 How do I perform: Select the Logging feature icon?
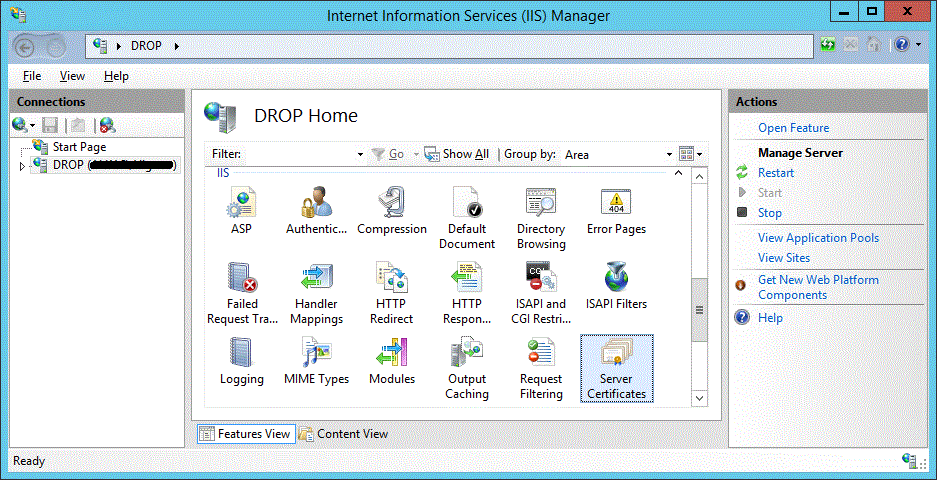[x=242, y=354]
